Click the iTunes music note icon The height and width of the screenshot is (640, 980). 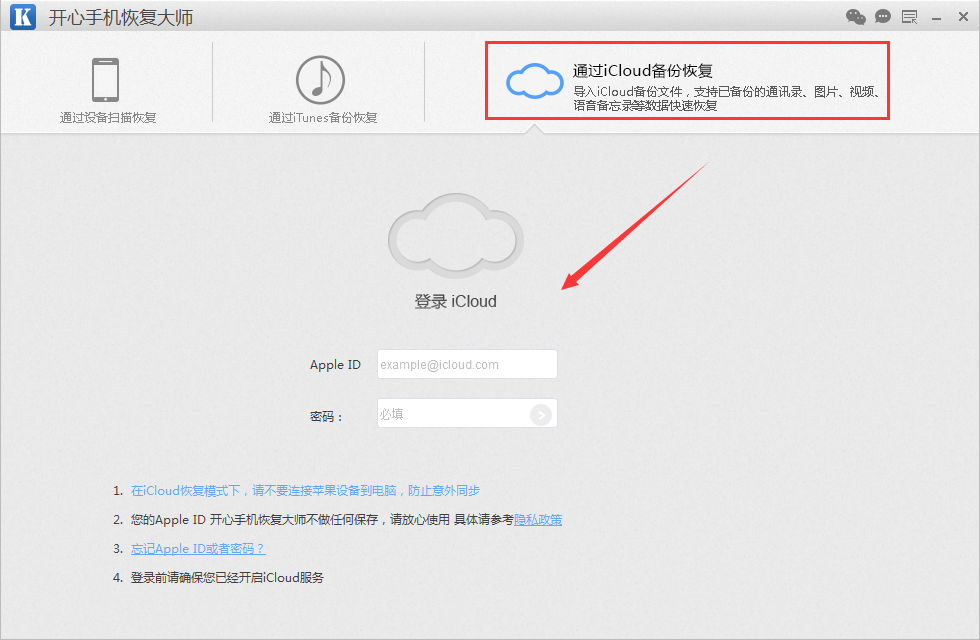[x=320, y=80]
